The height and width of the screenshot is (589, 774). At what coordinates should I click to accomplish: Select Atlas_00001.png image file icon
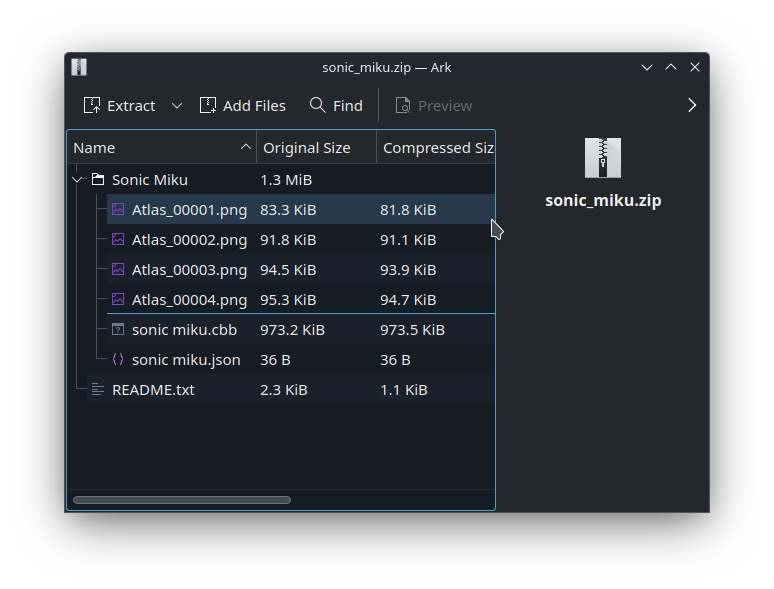point(118,210)
